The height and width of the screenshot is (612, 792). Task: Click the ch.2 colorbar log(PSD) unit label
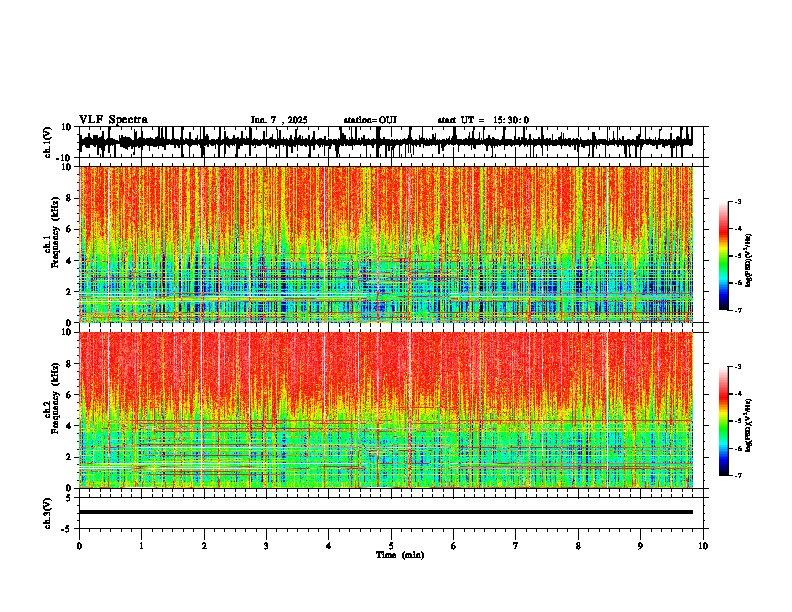tap(749, 426)
